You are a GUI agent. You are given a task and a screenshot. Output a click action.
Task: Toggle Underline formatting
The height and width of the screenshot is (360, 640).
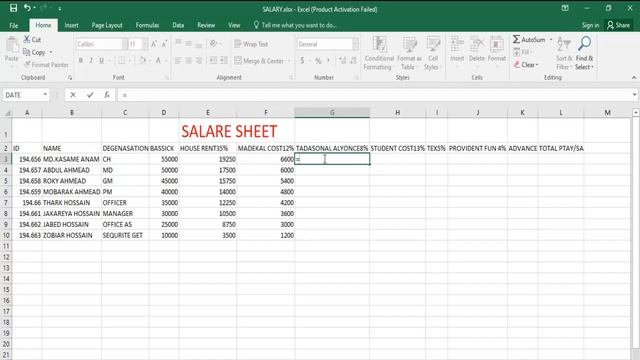click(101, 60)
